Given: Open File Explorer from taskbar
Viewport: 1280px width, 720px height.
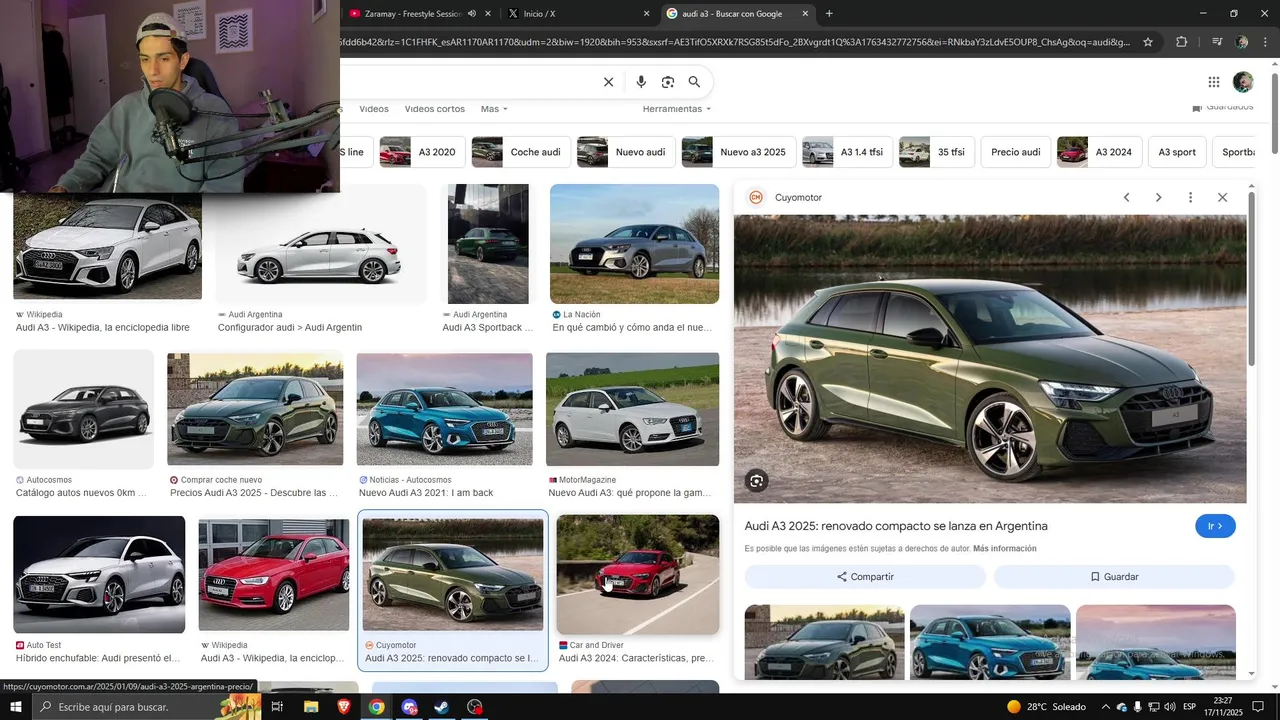Looking at the screenshot, I should click(x=311, y=707).
